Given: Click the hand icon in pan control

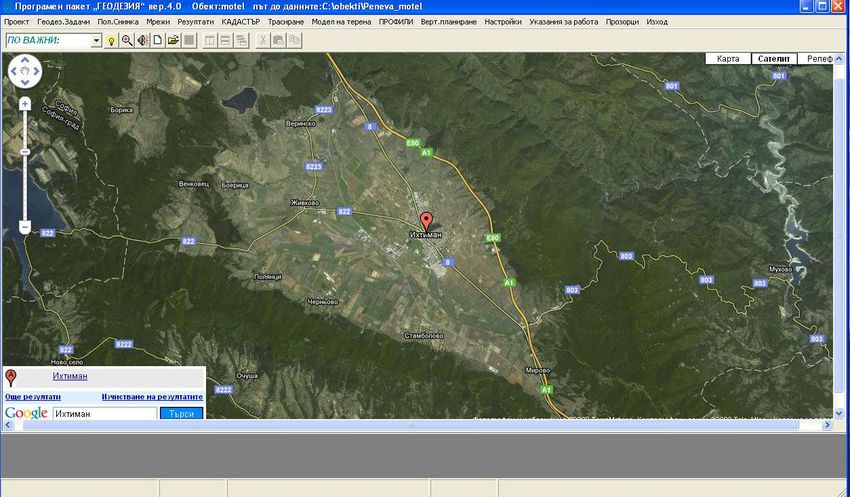Looking at the screenshot, I should tap(25, 71).
